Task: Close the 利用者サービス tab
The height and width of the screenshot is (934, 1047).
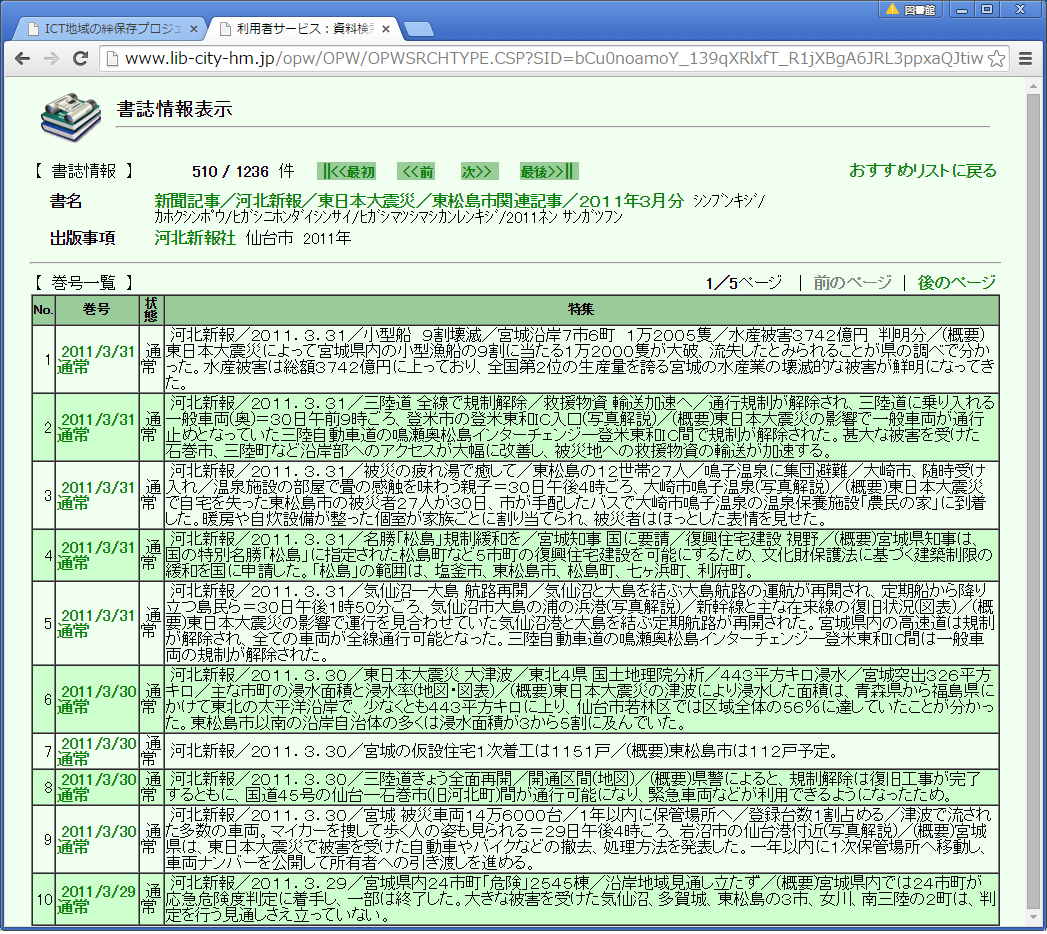Action: pos(387,28)
